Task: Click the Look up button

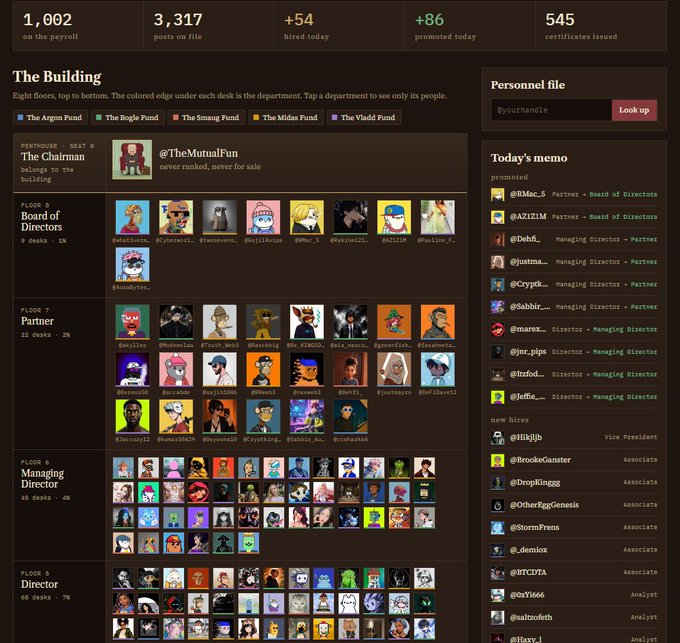Action: [x=634, y=110]
